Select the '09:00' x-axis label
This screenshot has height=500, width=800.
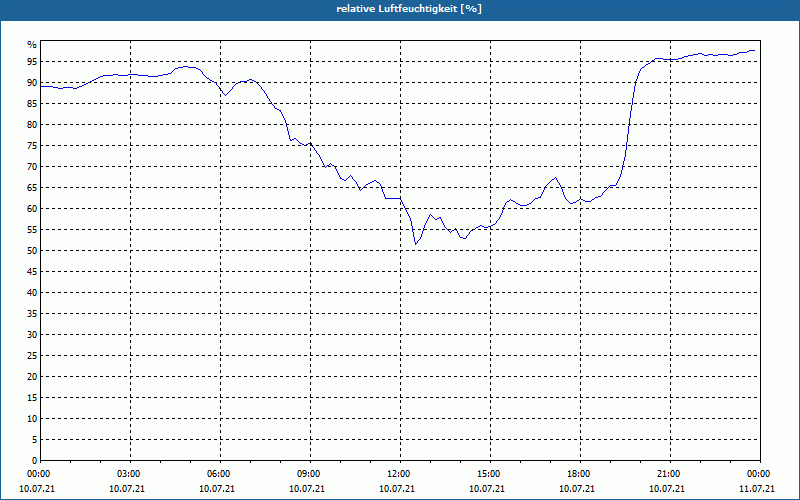308,474
